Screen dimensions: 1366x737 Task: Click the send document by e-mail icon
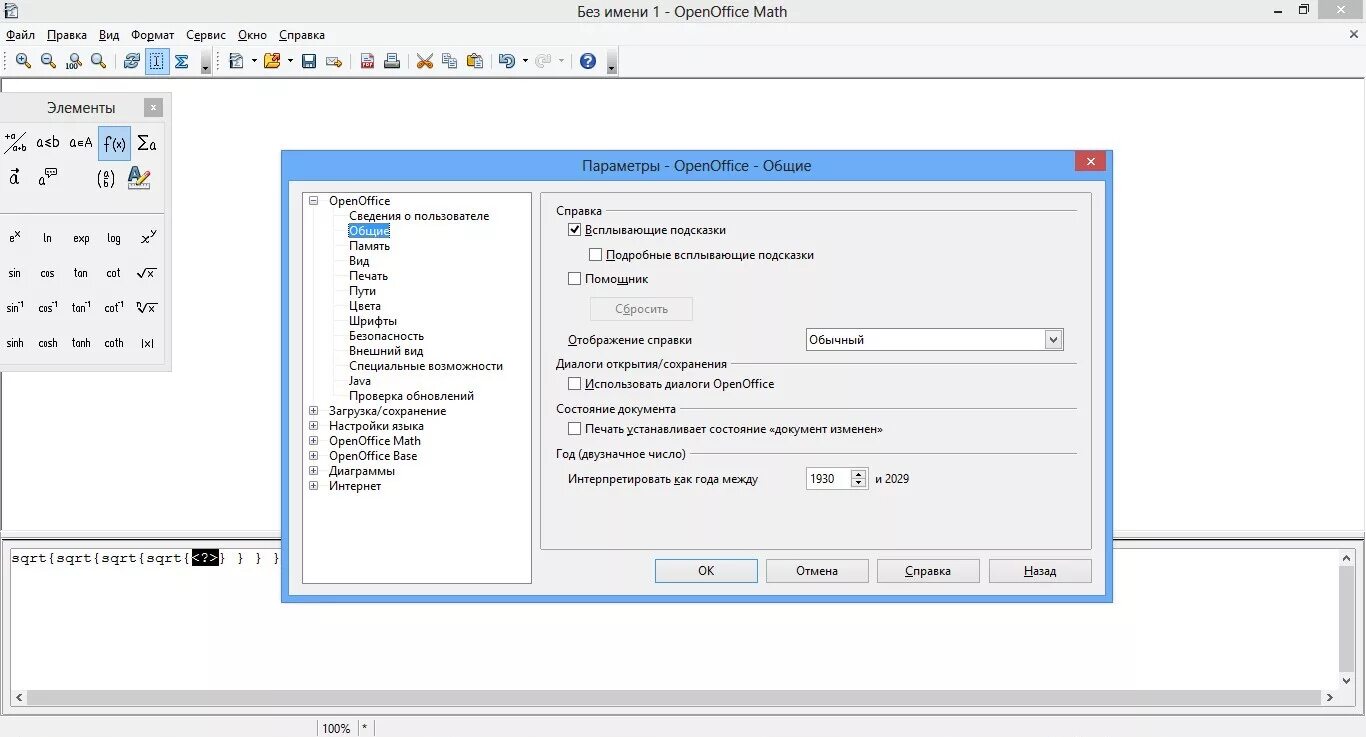point(334,61)
